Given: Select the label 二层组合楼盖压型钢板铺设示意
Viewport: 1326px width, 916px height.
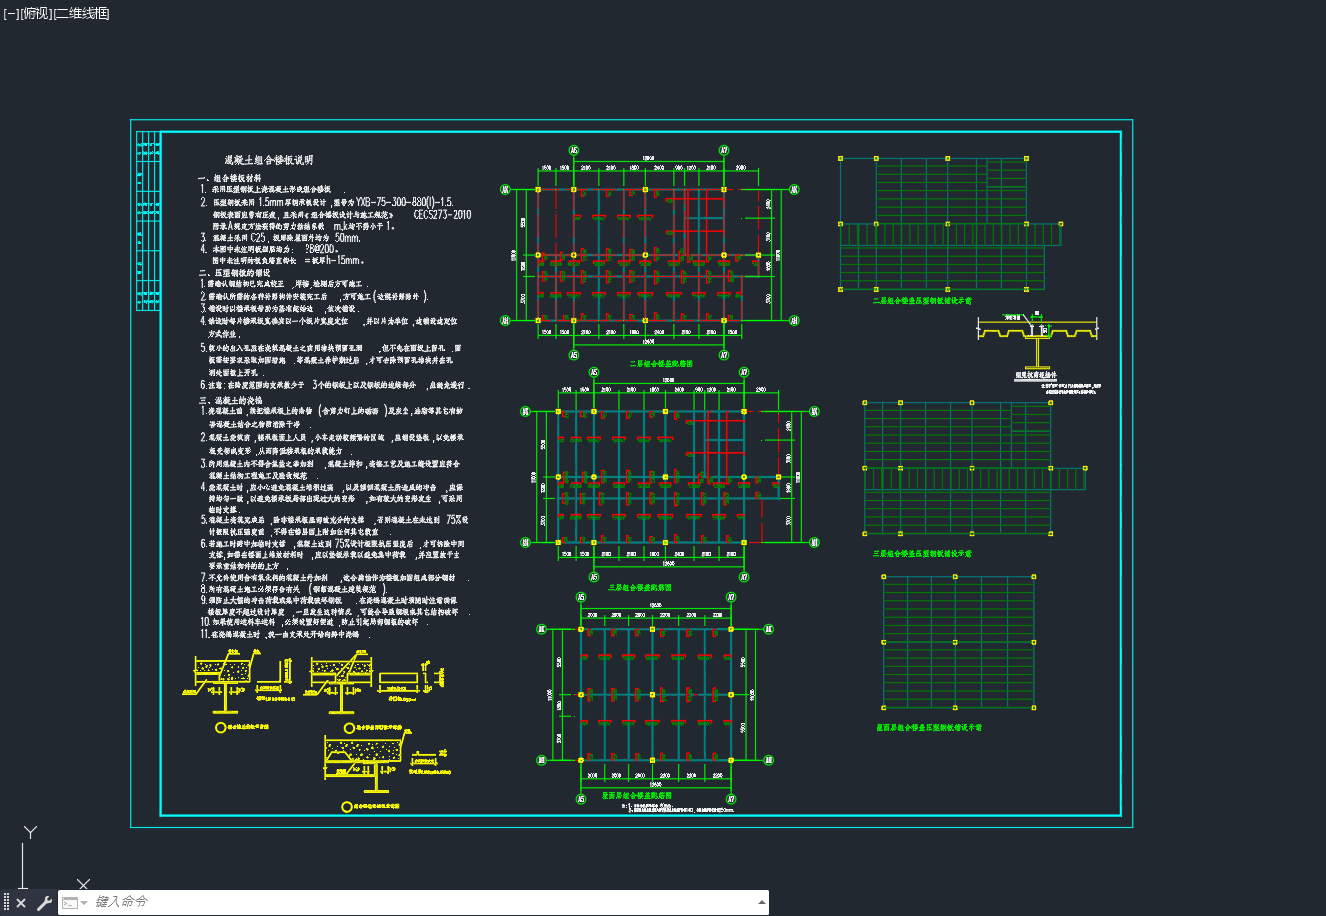Looking at the screenshot, I should click(922, 300).
